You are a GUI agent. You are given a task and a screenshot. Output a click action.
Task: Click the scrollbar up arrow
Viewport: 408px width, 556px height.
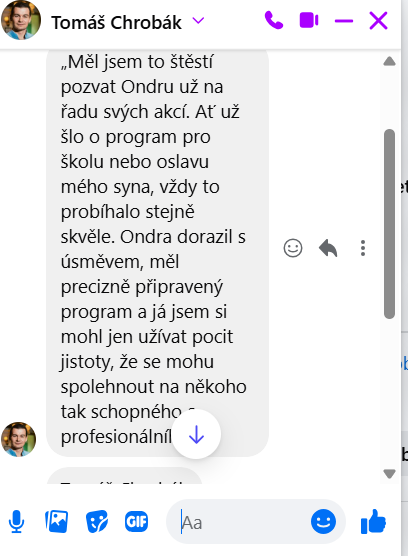[390, 62]
